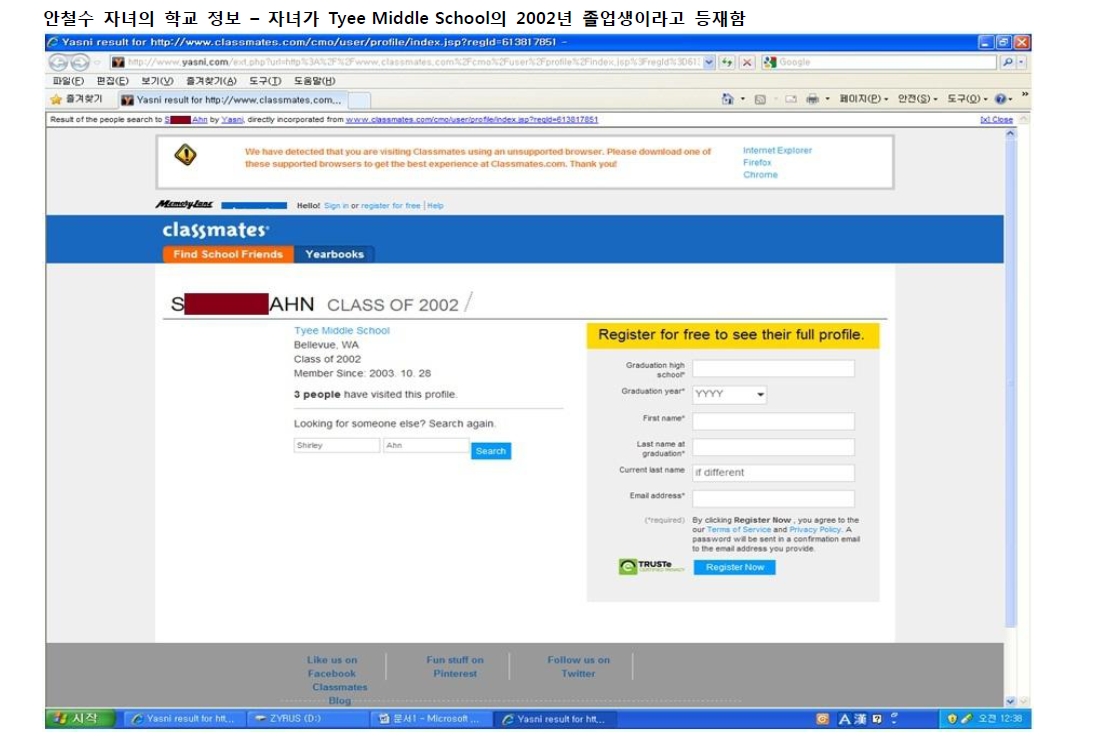Image resolution: width=1112 pixels, height=749 pixels.
Task: Click the Home icon in command bar
Action: (728, 99)
